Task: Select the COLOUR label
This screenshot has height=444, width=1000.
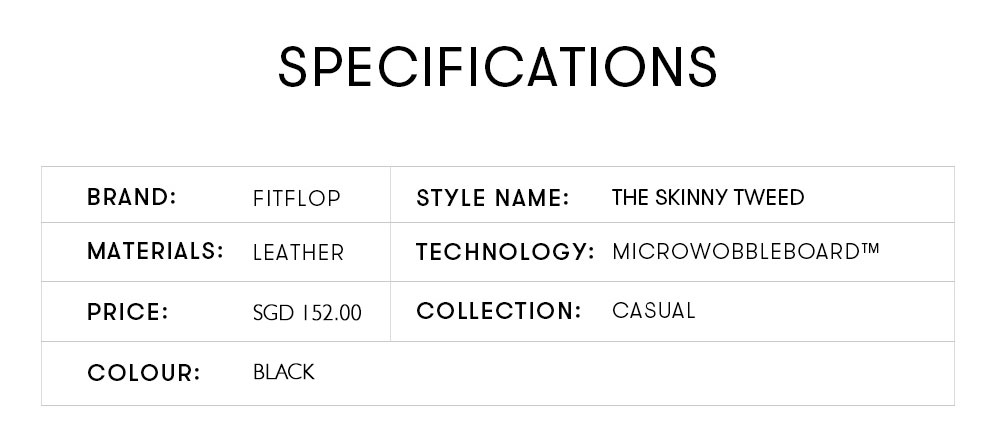Action: coord(143,373)
